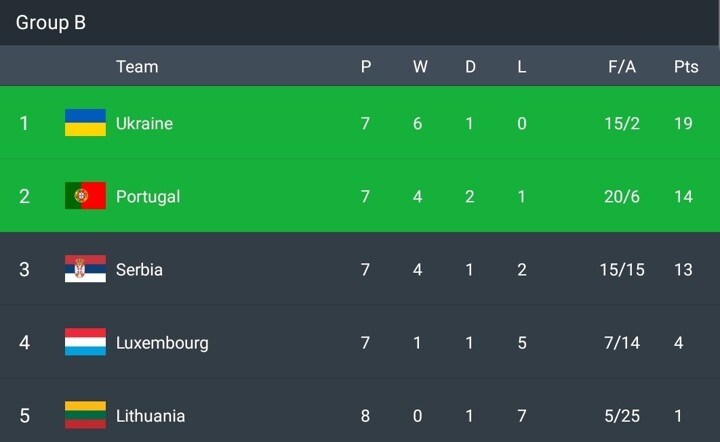Click the Serbia flag icon

[85, 269]
